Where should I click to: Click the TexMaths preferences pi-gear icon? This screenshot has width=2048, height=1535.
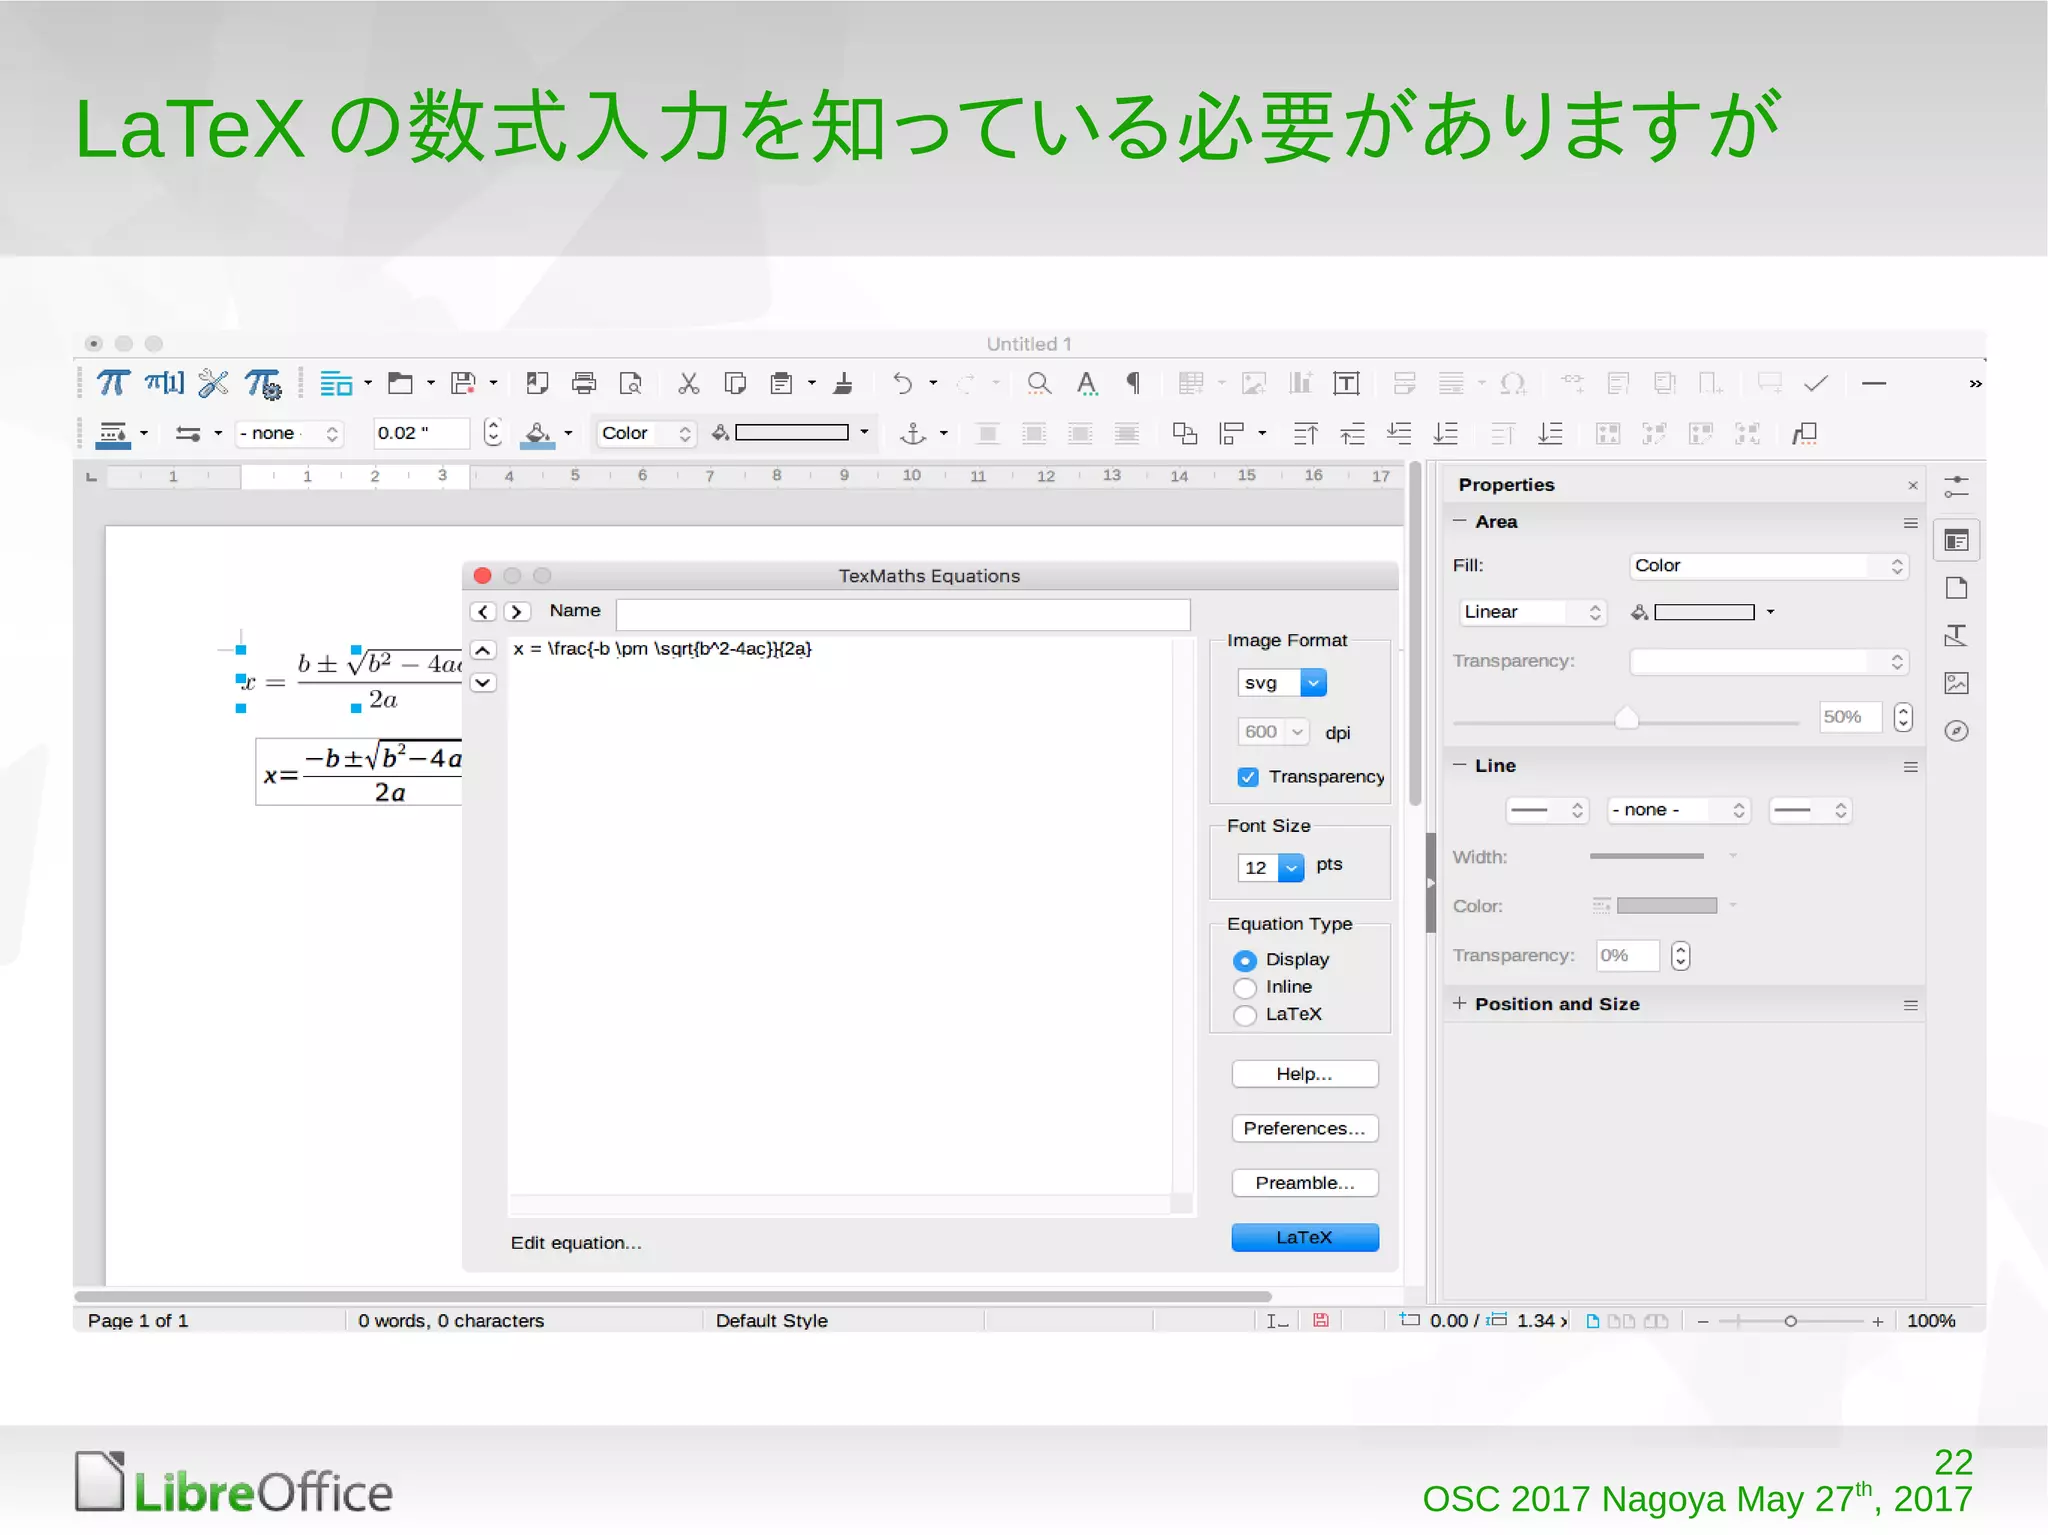pyautogui.click(x=264, y=384)
